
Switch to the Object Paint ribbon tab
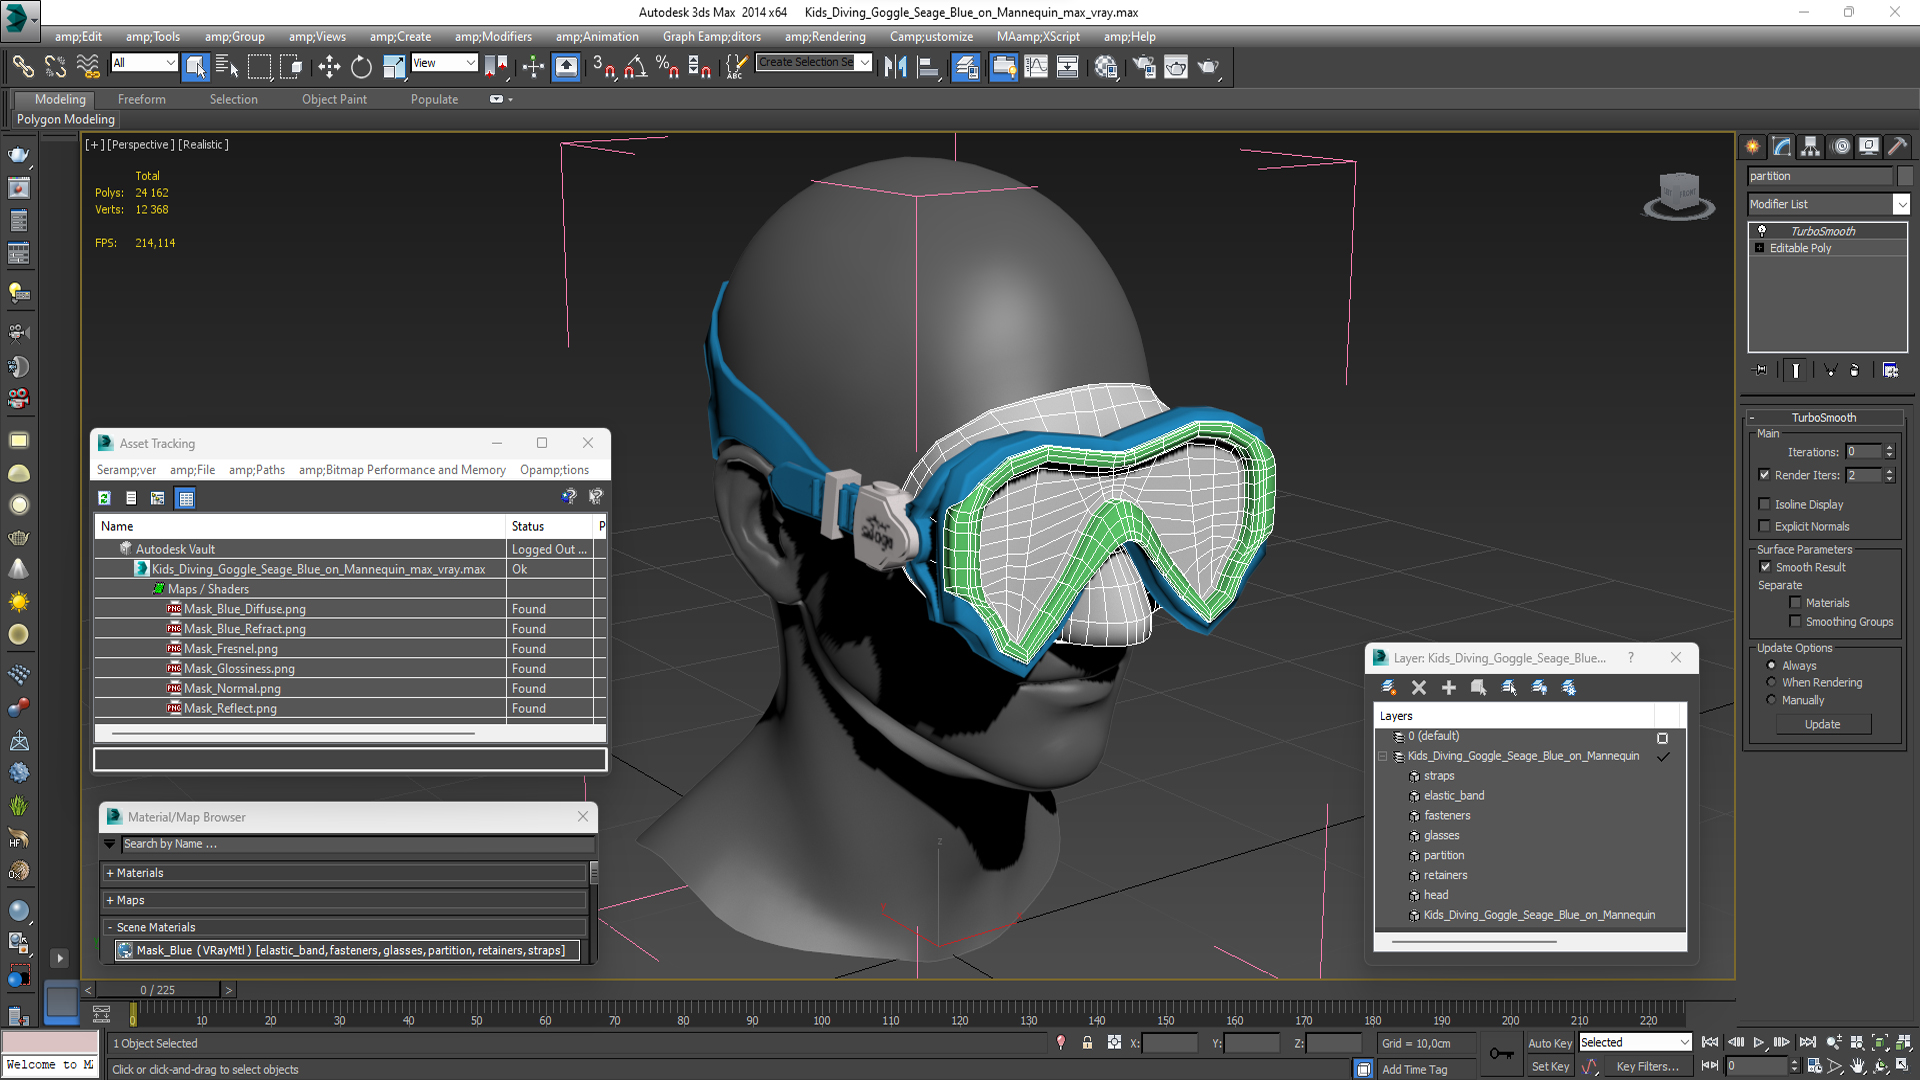coord(334,99)
